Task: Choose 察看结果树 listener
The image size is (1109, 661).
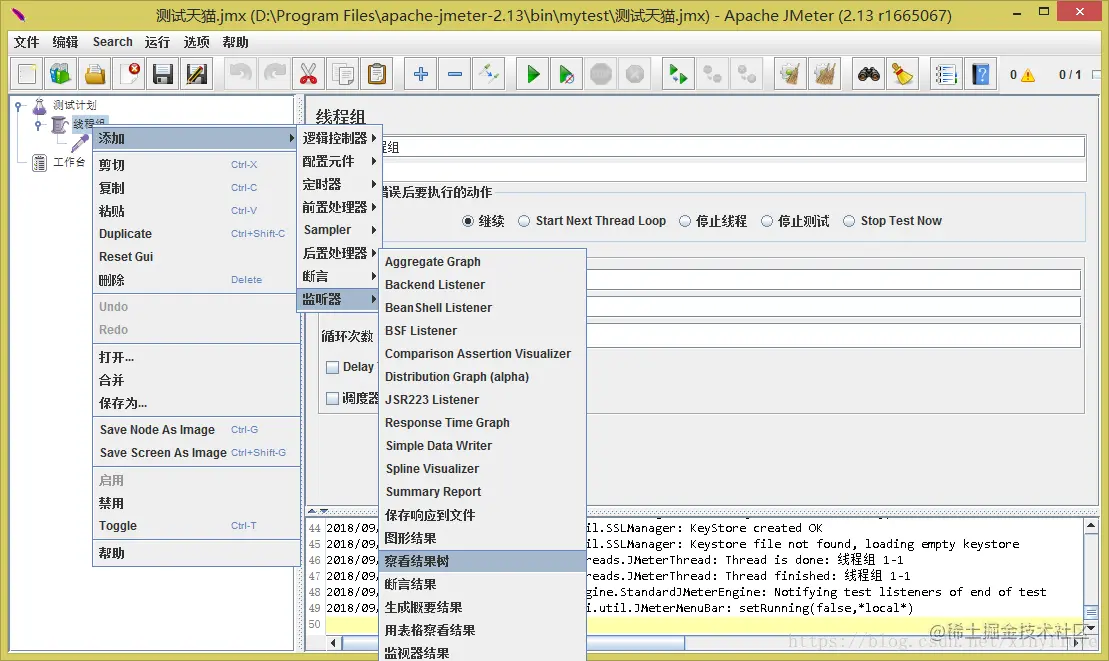Action: tap(483, 561)
